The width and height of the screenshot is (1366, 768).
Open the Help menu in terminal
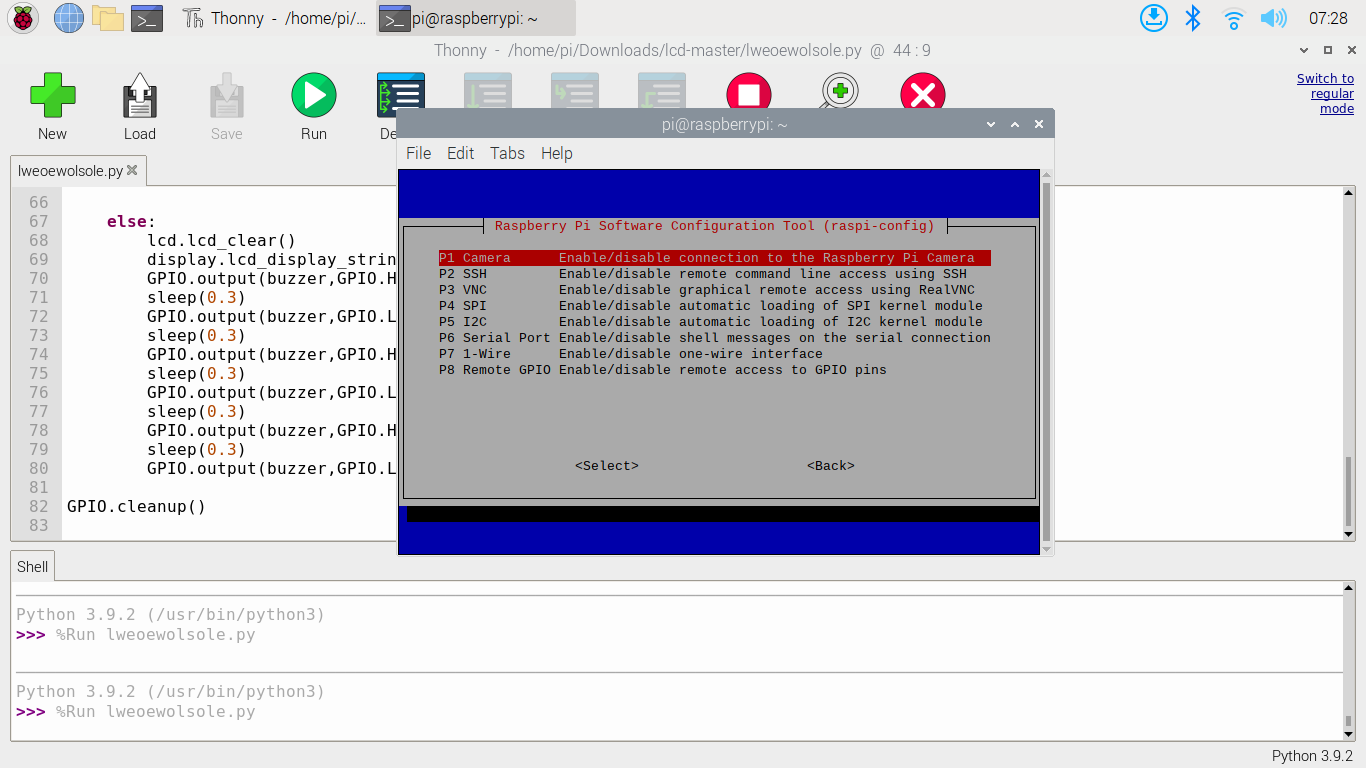(x=556, y=153)
